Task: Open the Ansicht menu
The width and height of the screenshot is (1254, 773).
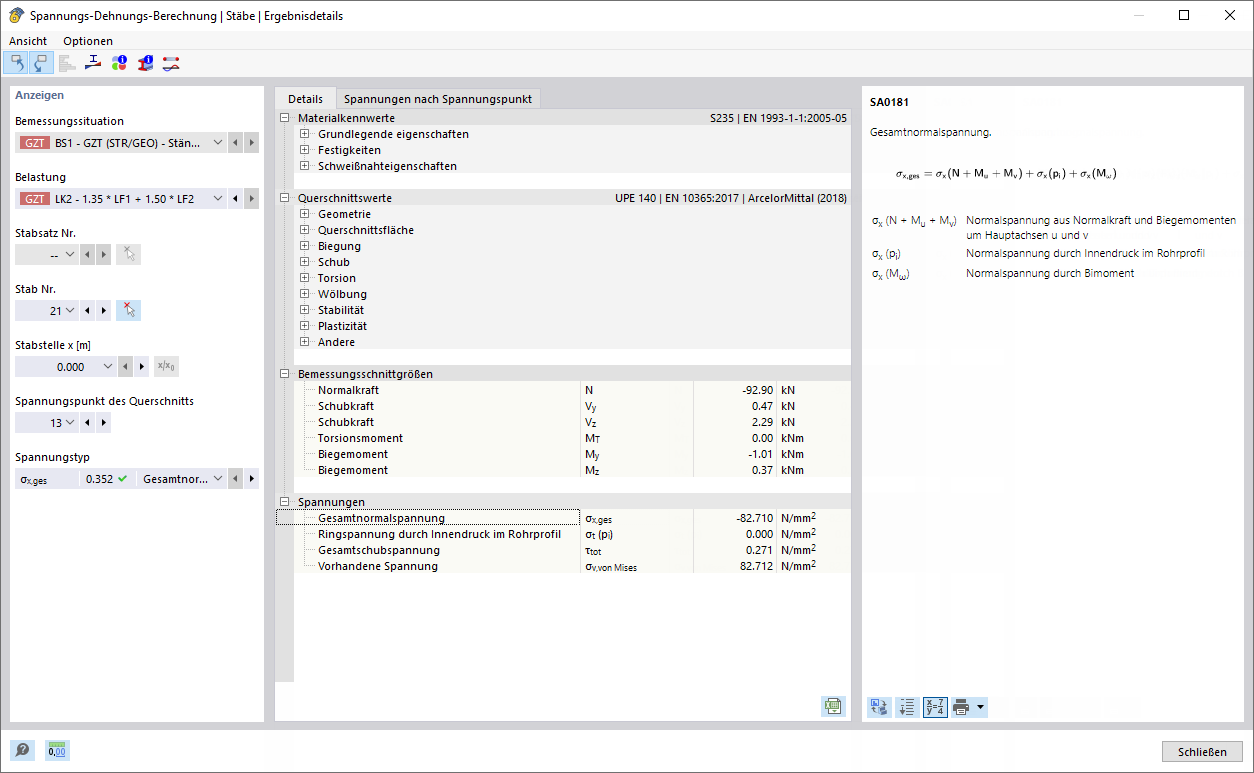Action: tap(28, 41)
